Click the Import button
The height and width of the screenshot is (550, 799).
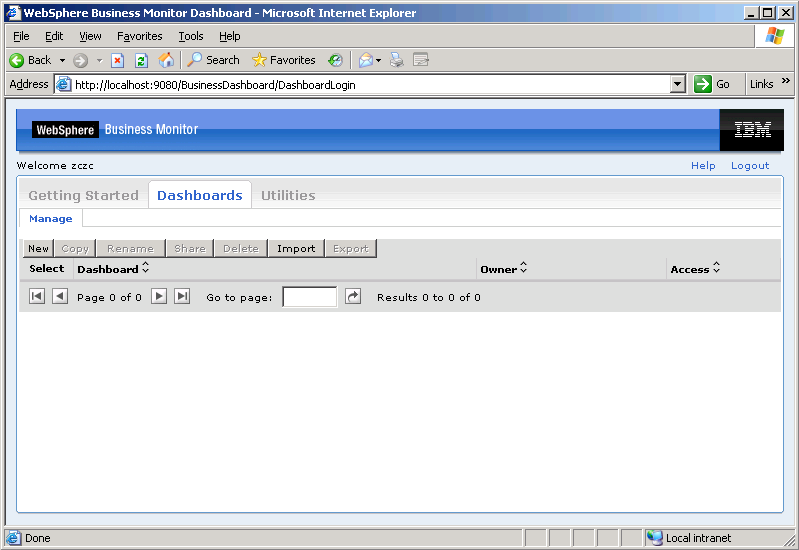296,248
